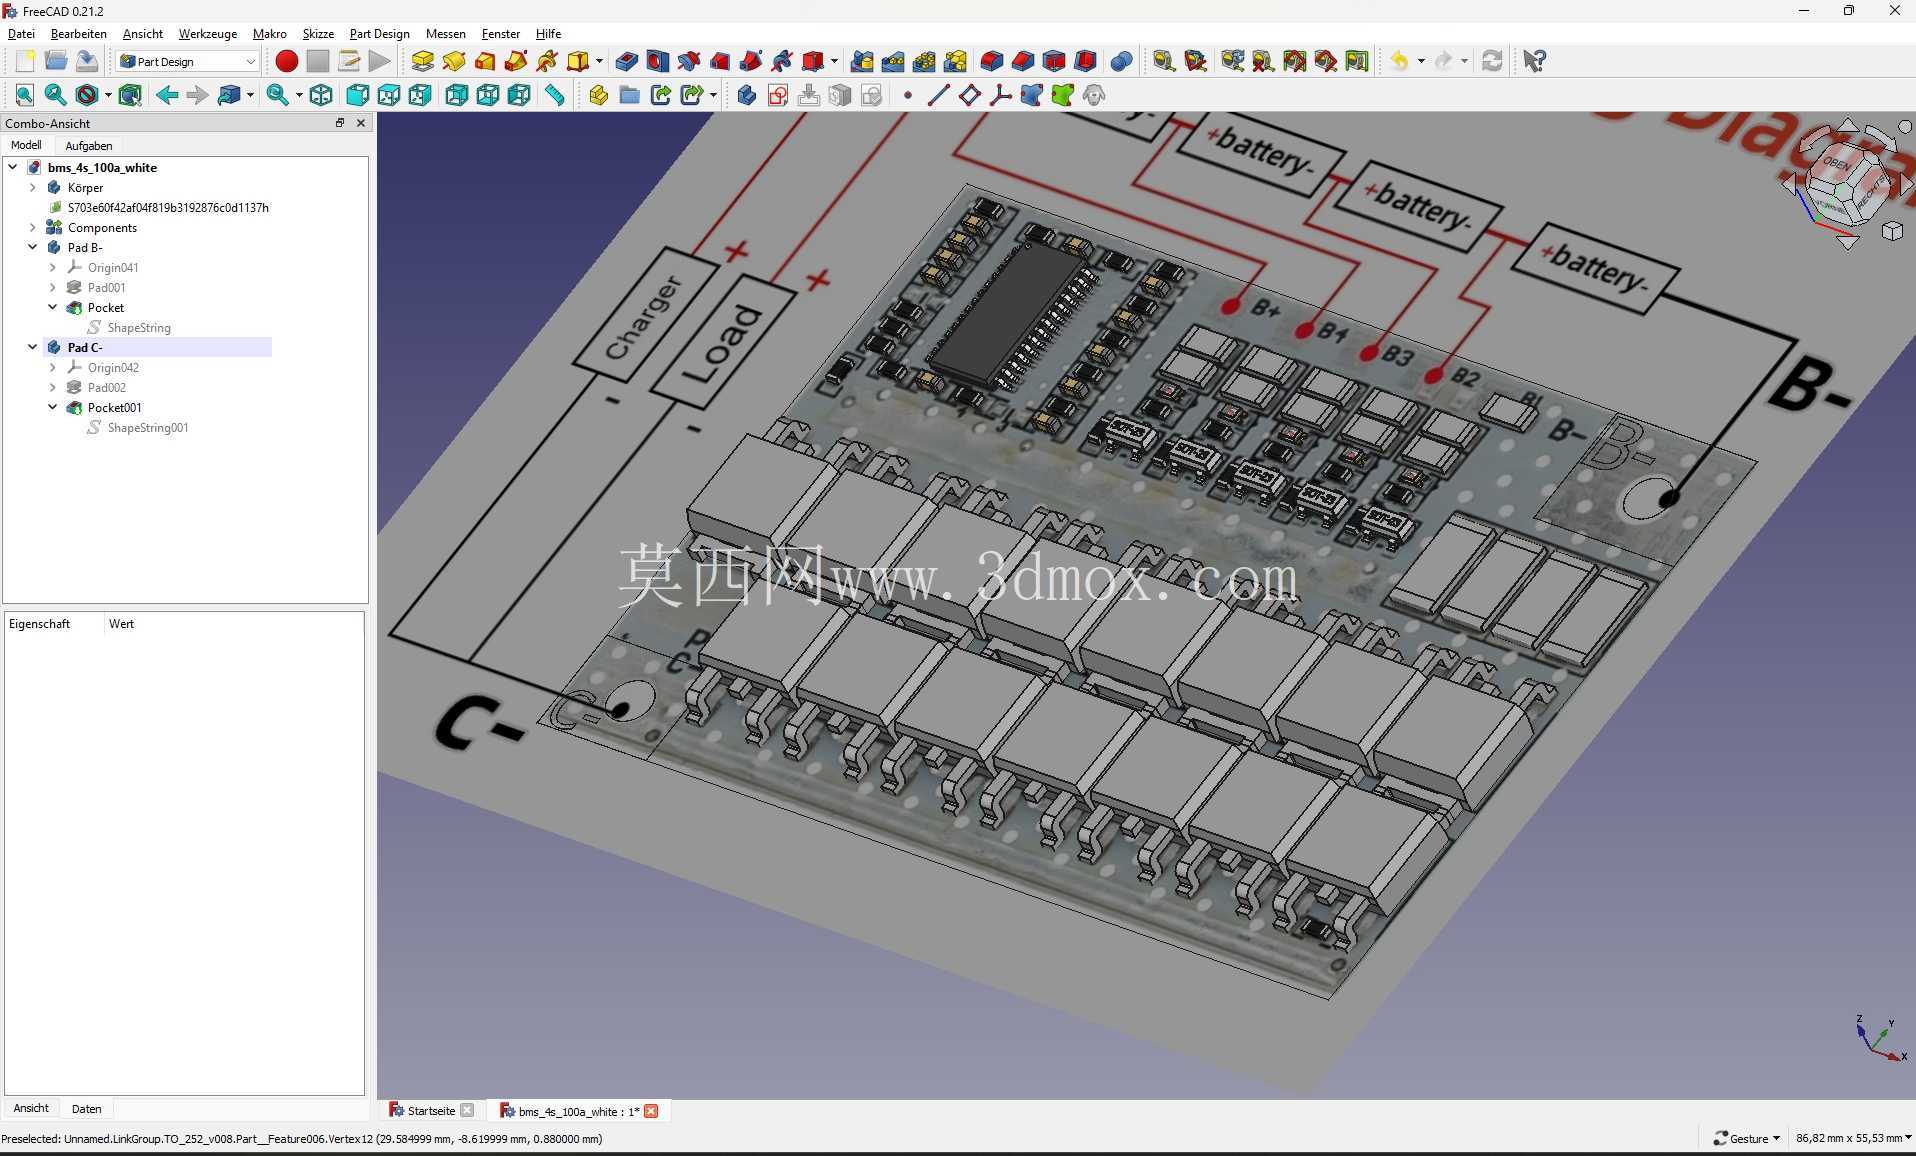This screenshot has height=1156, width=1916.
Task: Create a new Part container
Action: pyautogui.click(x=598, y=95)
